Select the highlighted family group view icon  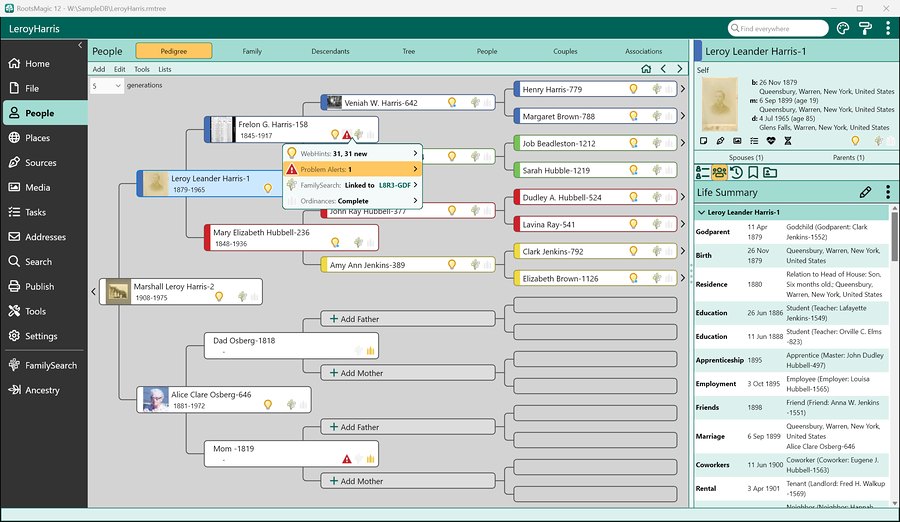[x=719, y=172]
